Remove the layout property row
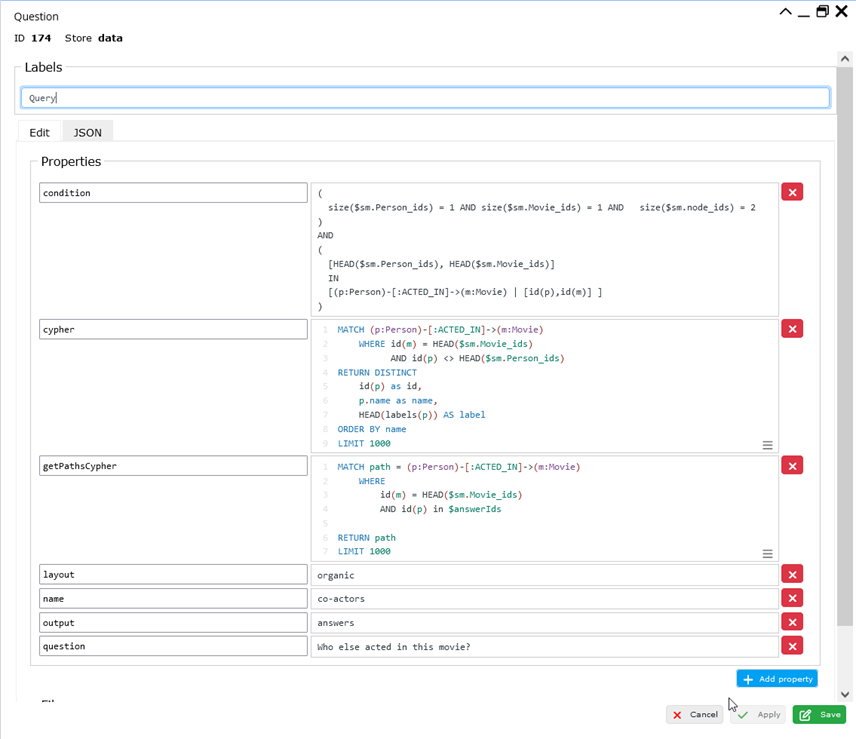Image resolution: width=856 pixels, height=739 pixels. 792,574
